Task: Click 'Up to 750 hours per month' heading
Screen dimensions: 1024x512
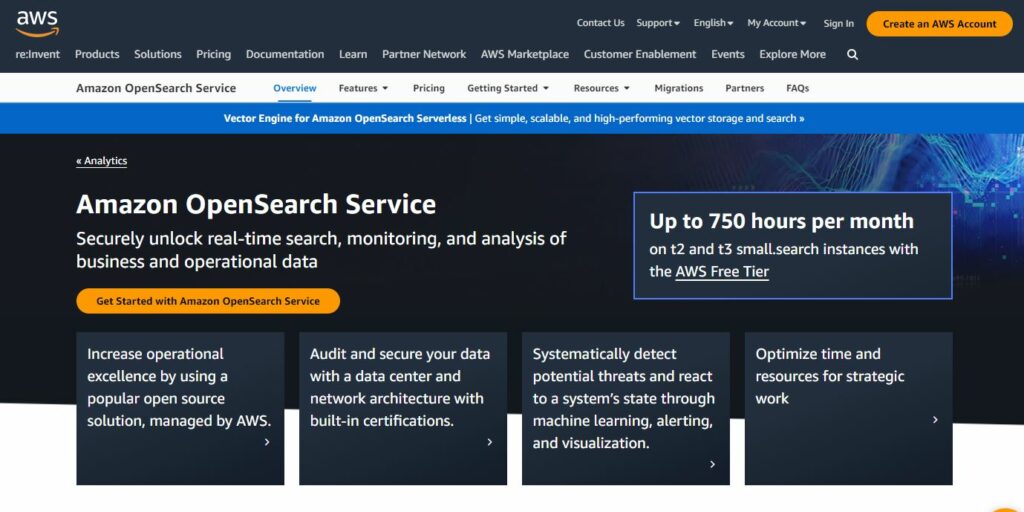Action: tap(781, 221)
